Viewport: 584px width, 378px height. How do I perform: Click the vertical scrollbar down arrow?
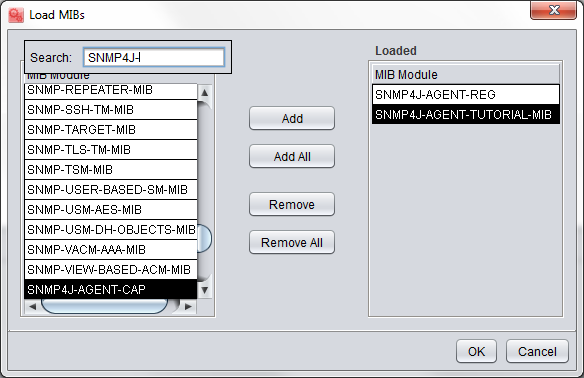pos(204,290)
